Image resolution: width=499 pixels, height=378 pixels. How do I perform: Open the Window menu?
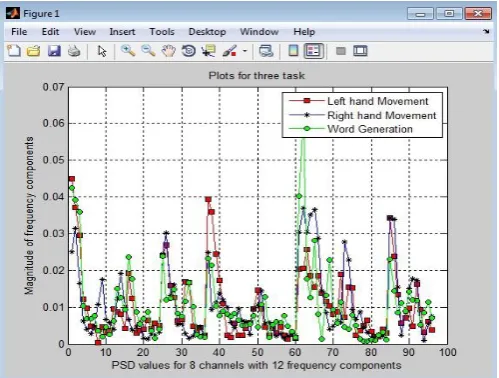pyautogui.click(x=259, y=32)
